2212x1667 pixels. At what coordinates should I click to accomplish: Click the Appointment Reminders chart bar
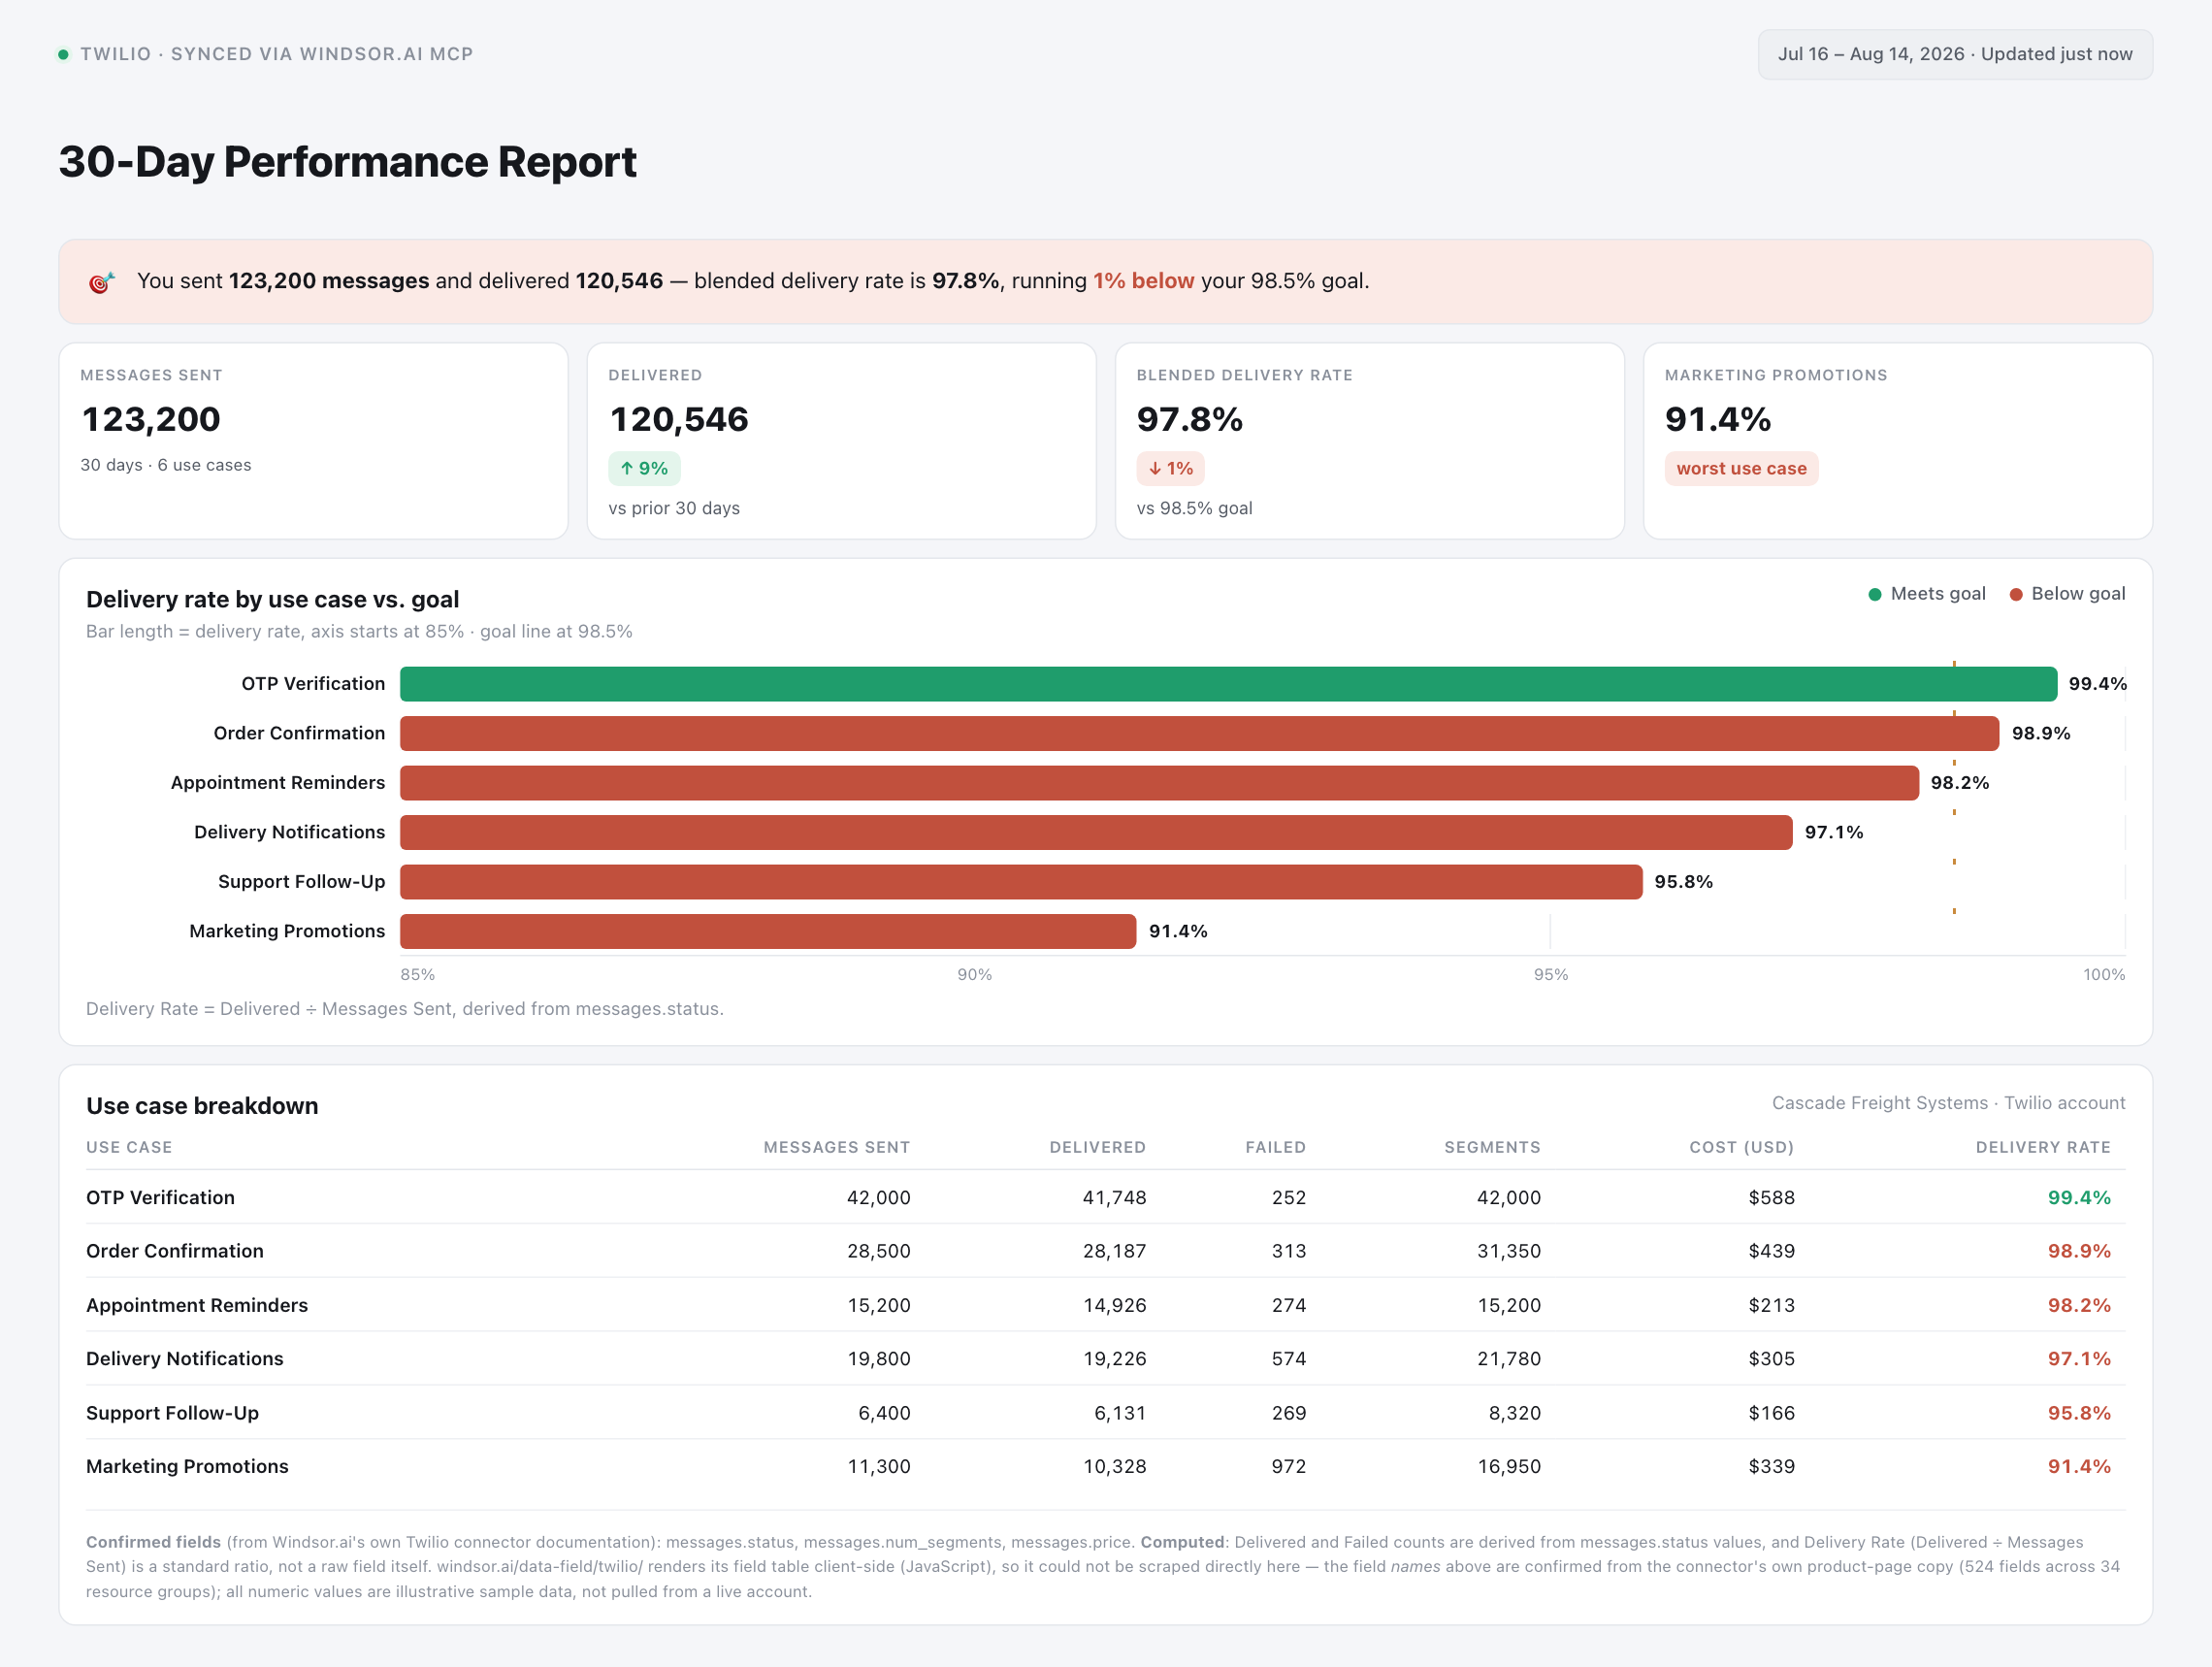pos(1159,783)
